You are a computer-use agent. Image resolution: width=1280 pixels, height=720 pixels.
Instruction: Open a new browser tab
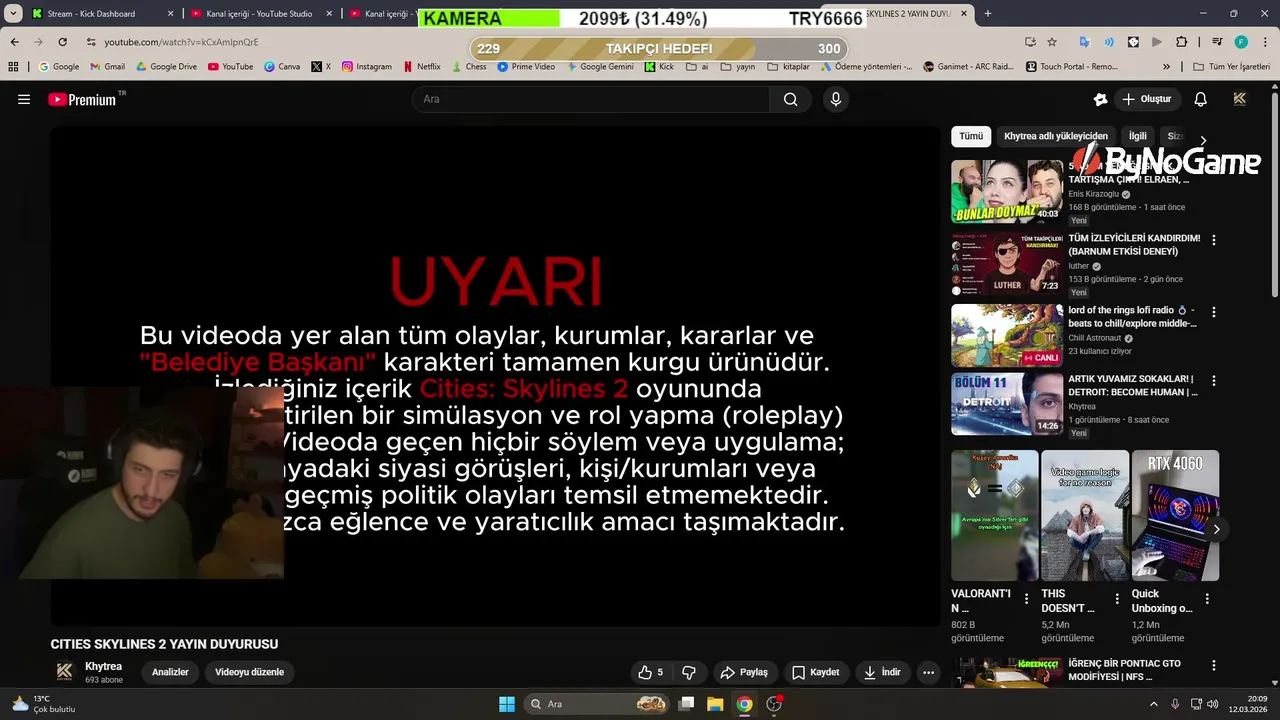988,13
